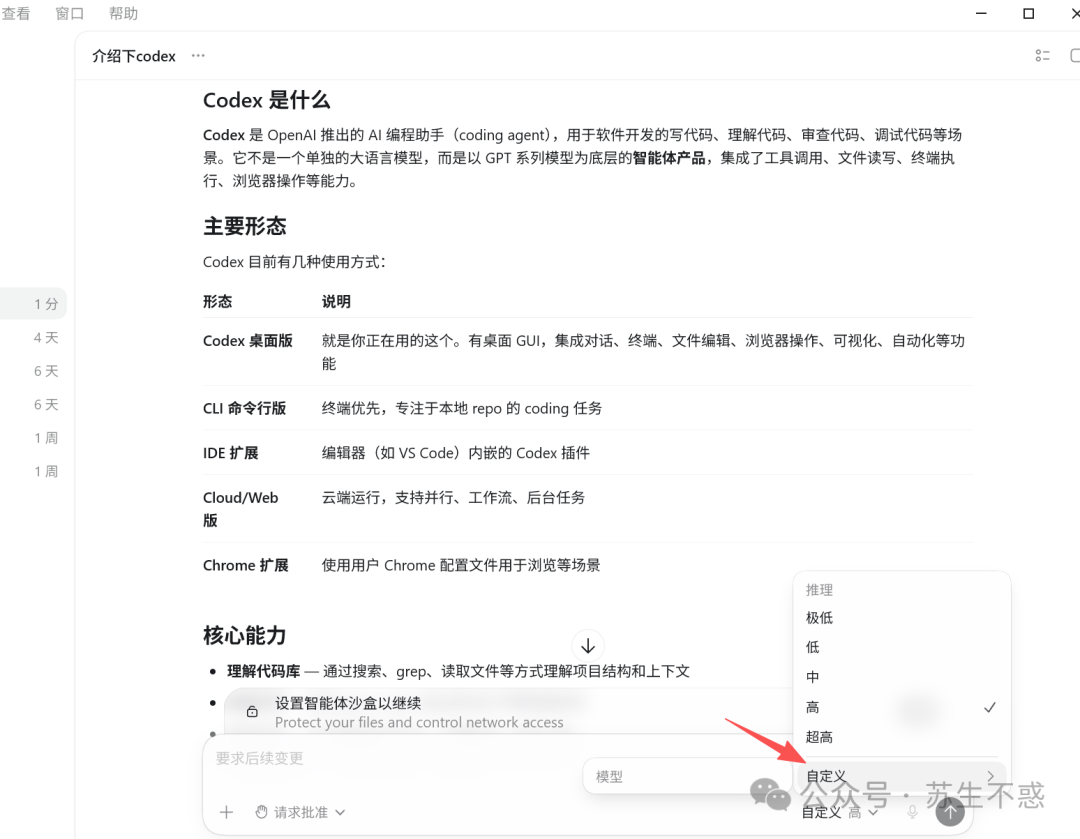This screenshot has height=839, width=1080.
Task: Select the checked 高 reasoning option
Action: tap(902, 707)
